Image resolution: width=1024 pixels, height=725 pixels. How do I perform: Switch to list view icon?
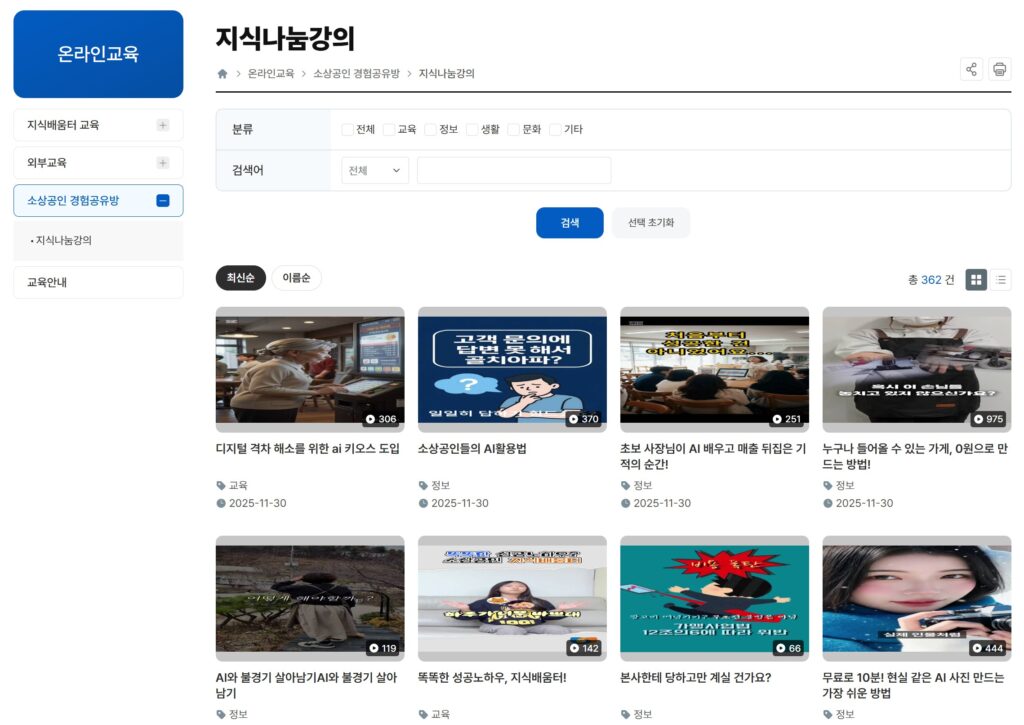1000,280
